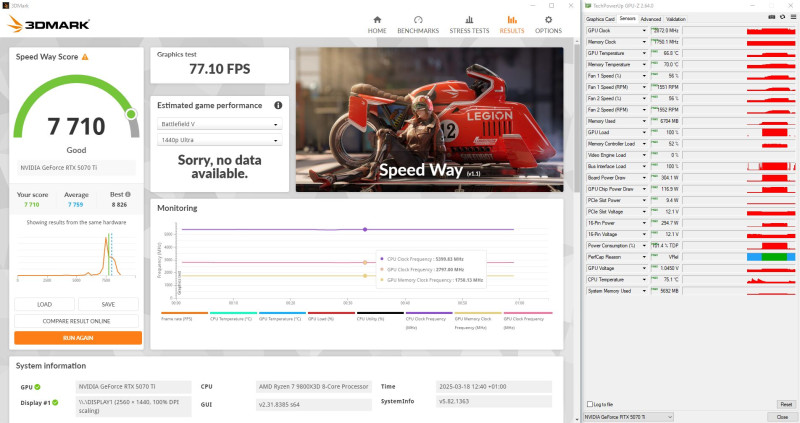This screenshot has width=800, height=423.
Task: Click the PerfCap Reason colored graph
Action: [x=771, y=257]
